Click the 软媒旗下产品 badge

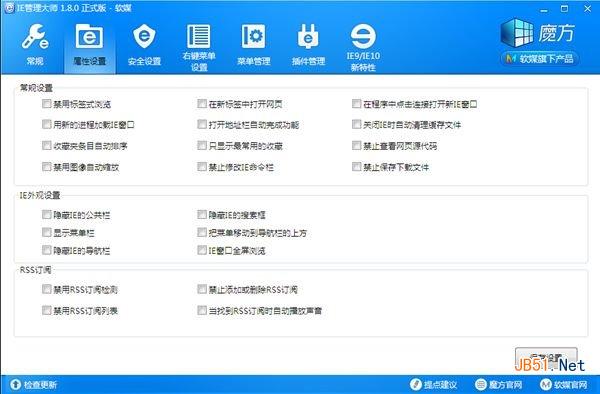click(x=539, y=59)
